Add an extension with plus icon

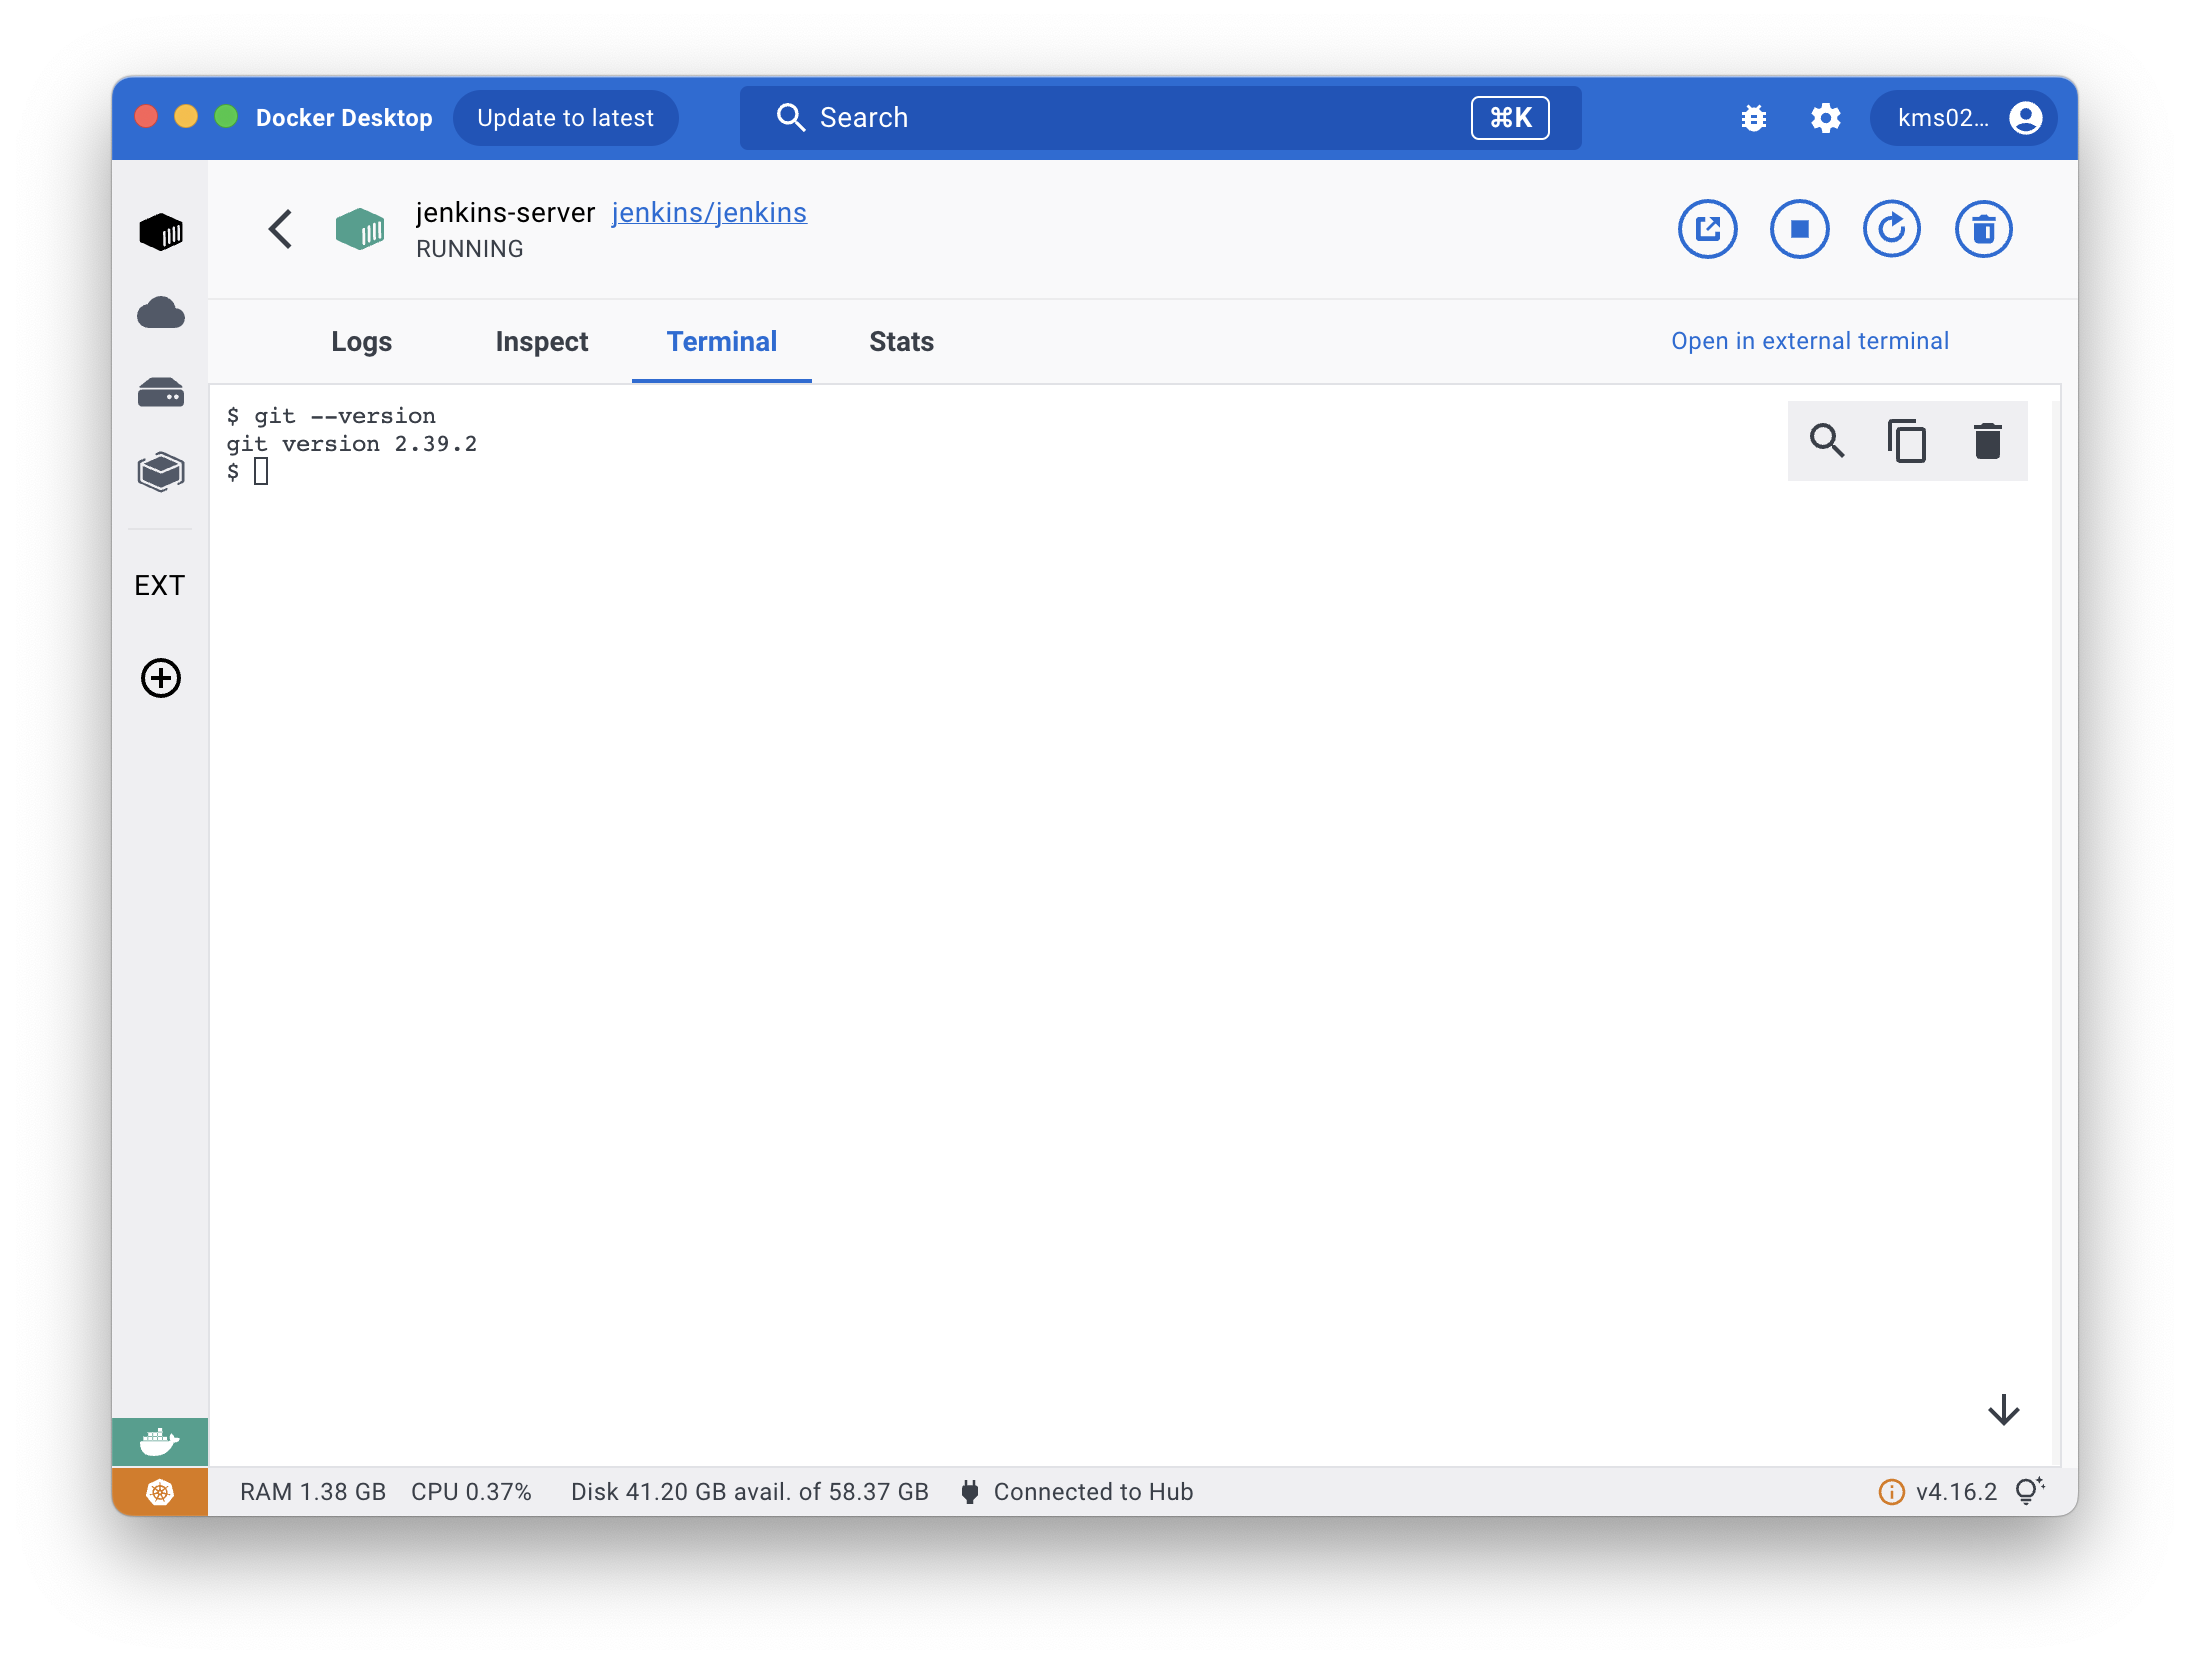coord(160,678)
